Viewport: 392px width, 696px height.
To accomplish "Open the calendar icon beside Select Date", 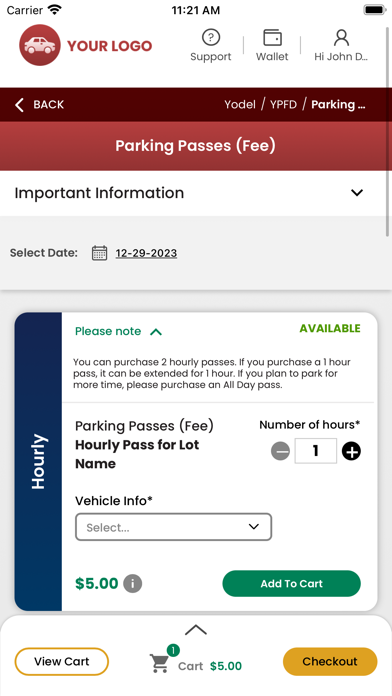I will pyautogui.click(x=99, y=253).
